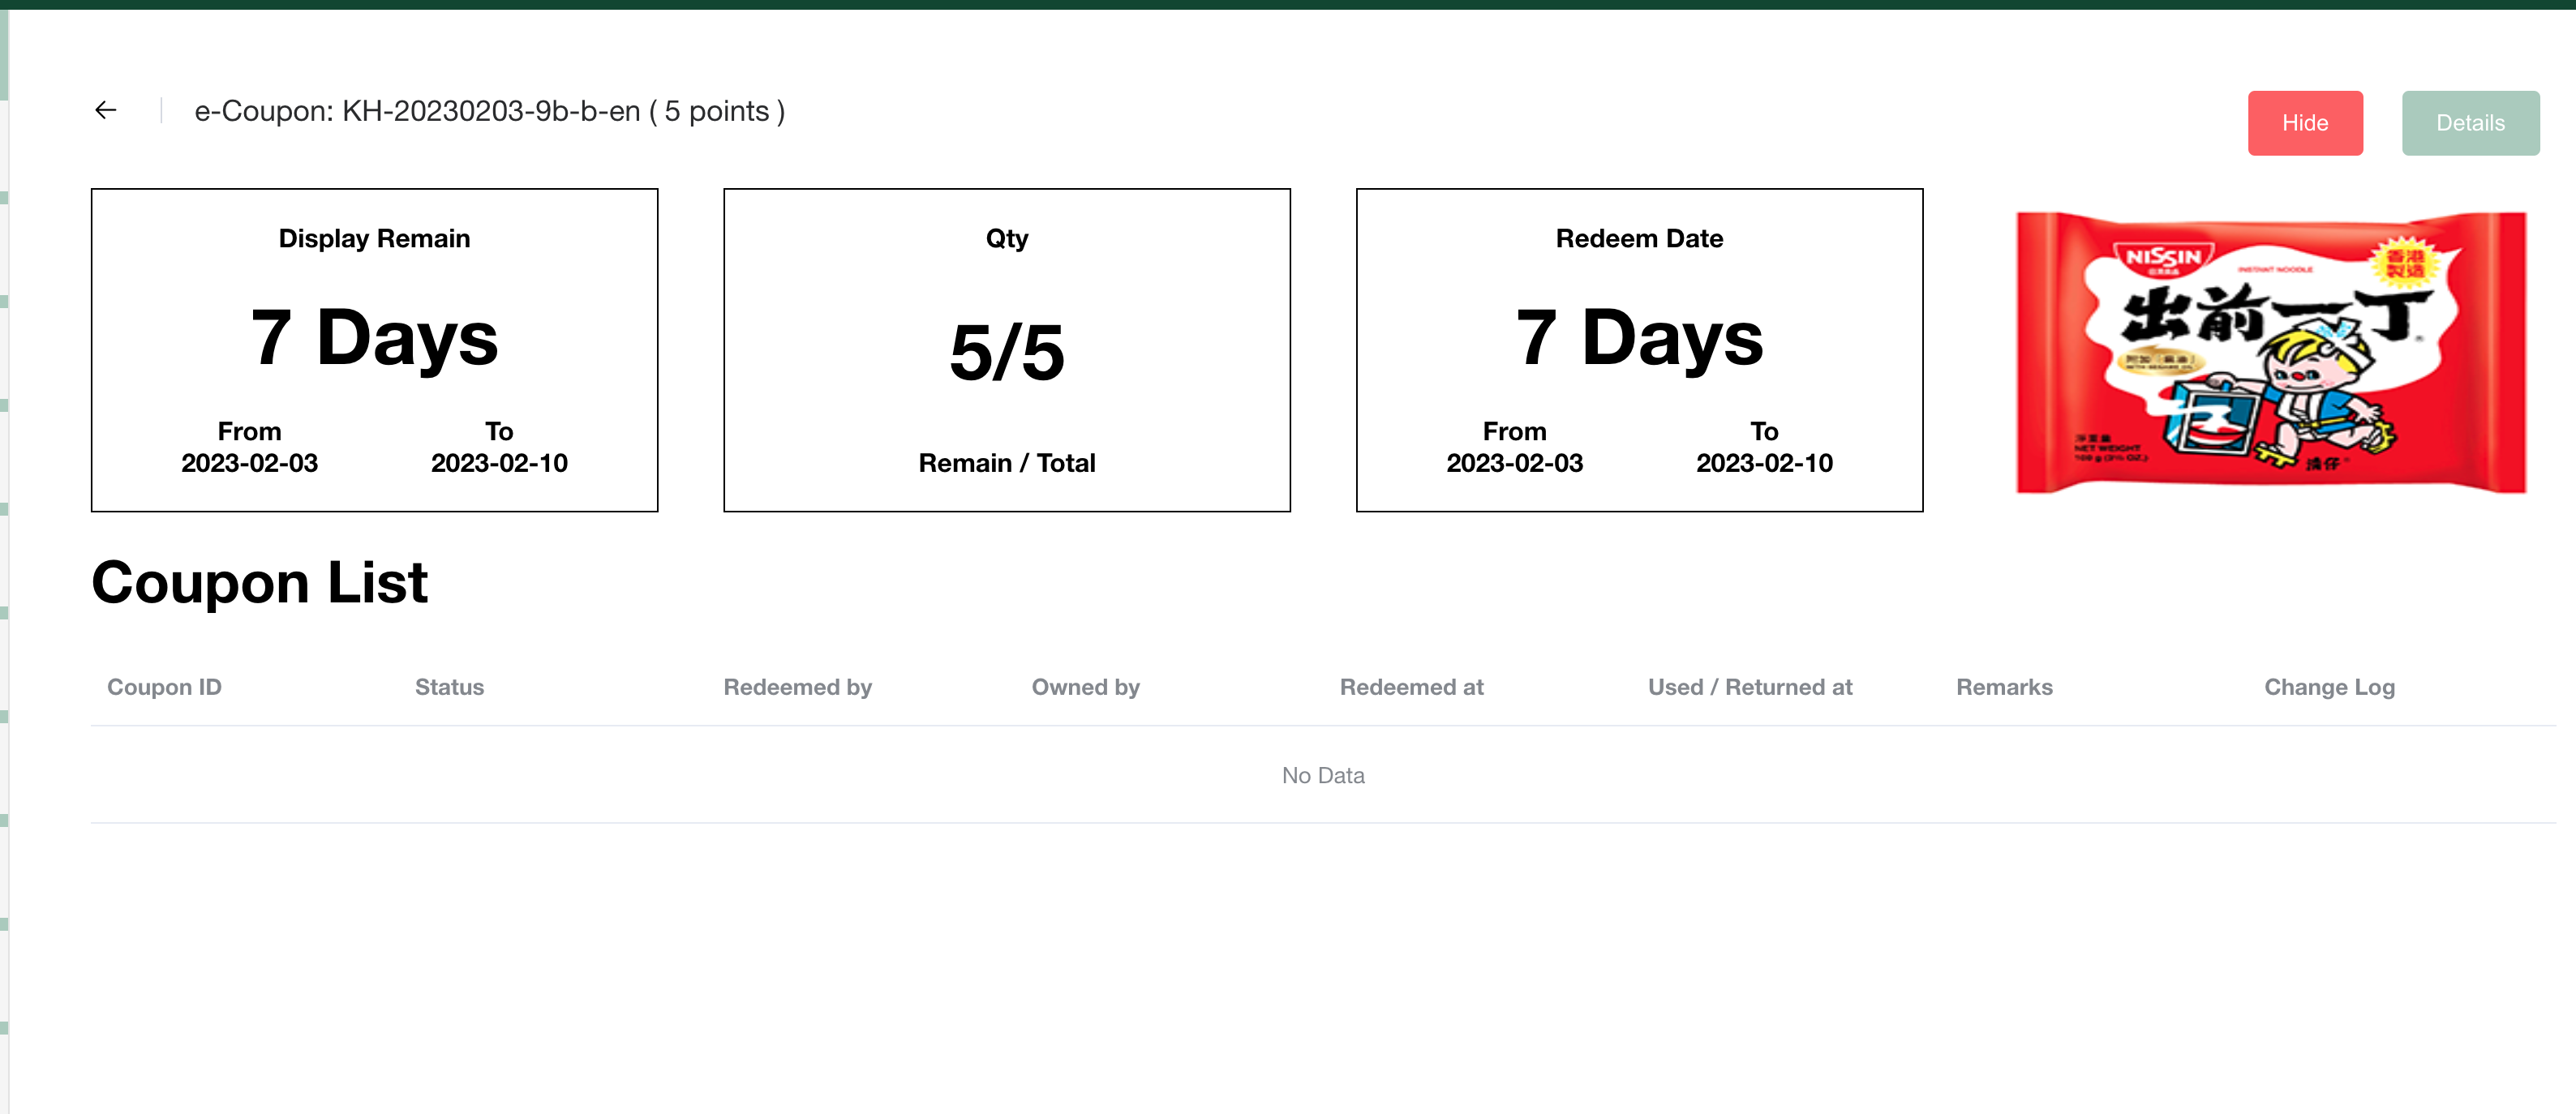
Task: Click Used / Returned at column header
Action: [x=1749, y=687]
